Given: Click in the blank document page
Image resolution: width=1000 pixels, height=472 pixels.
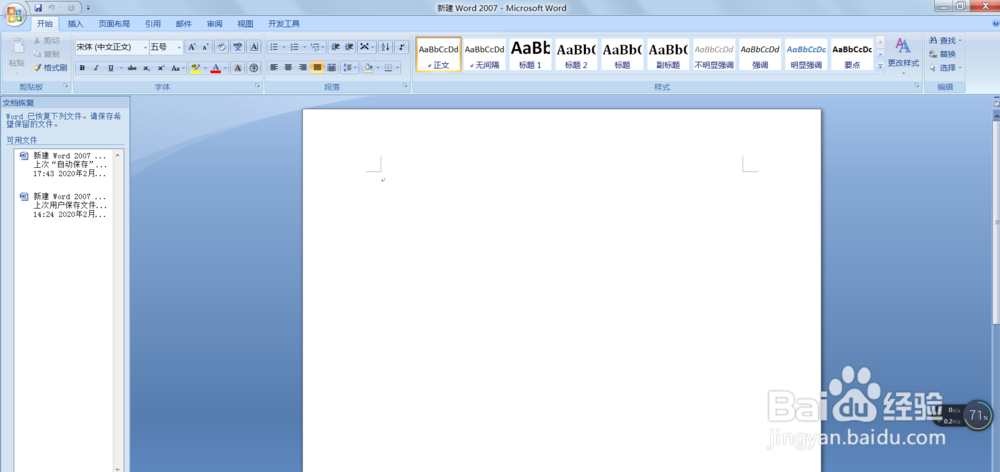Looking at the screenshot, I should tap(561, 290).
